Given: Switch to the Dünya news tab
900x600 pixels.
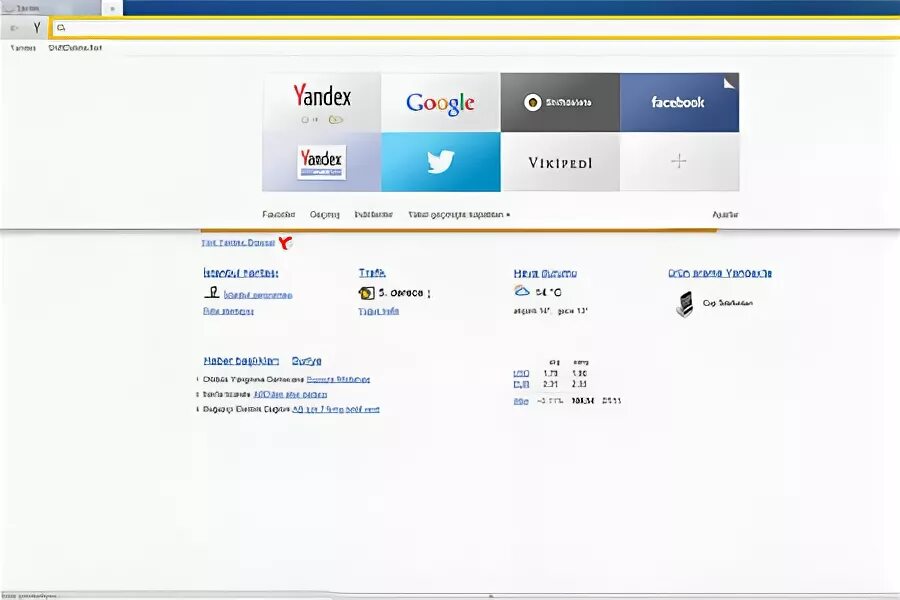Looking at the screenshot, I should coord(307,361).
